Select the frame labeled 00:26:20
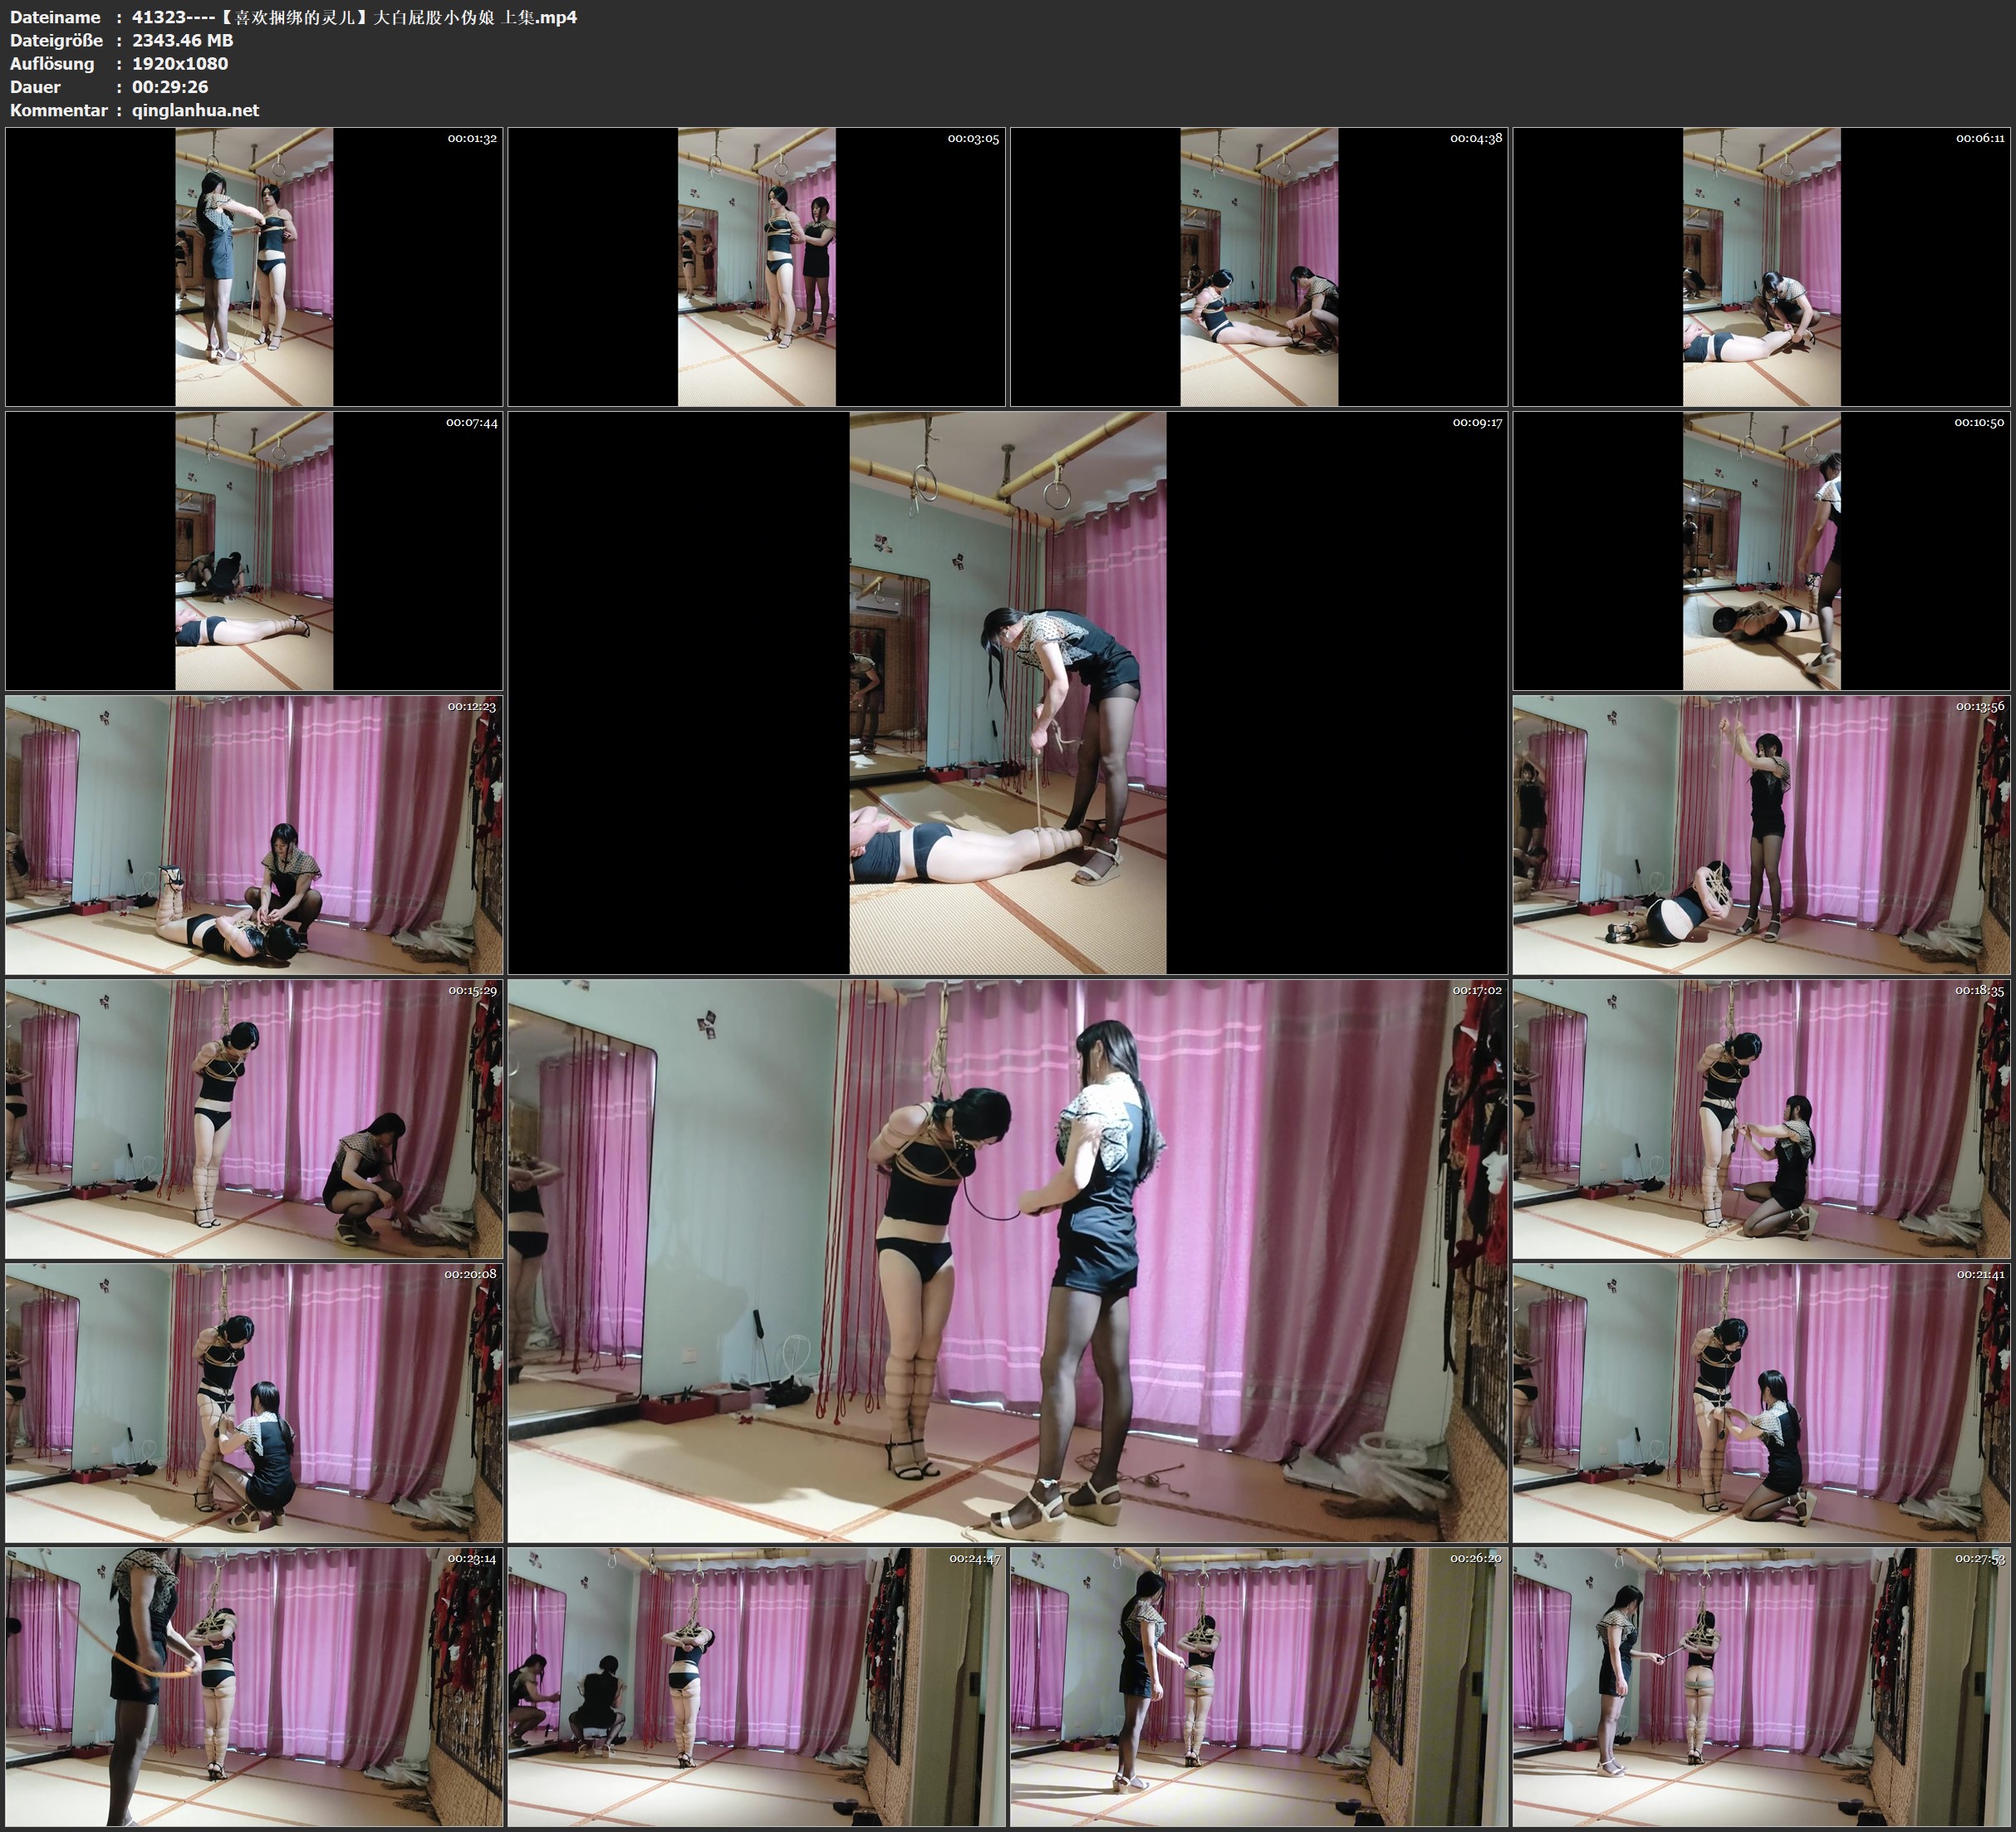The image size is (2016, 1832). pos(1259,1687)
